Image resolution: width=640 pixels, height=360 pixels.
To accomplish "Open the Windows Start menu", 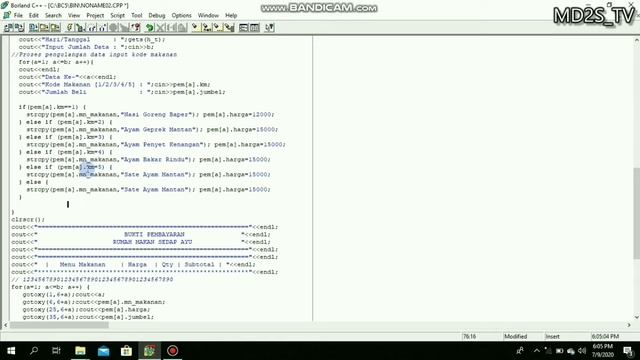I will click(11, 351).
